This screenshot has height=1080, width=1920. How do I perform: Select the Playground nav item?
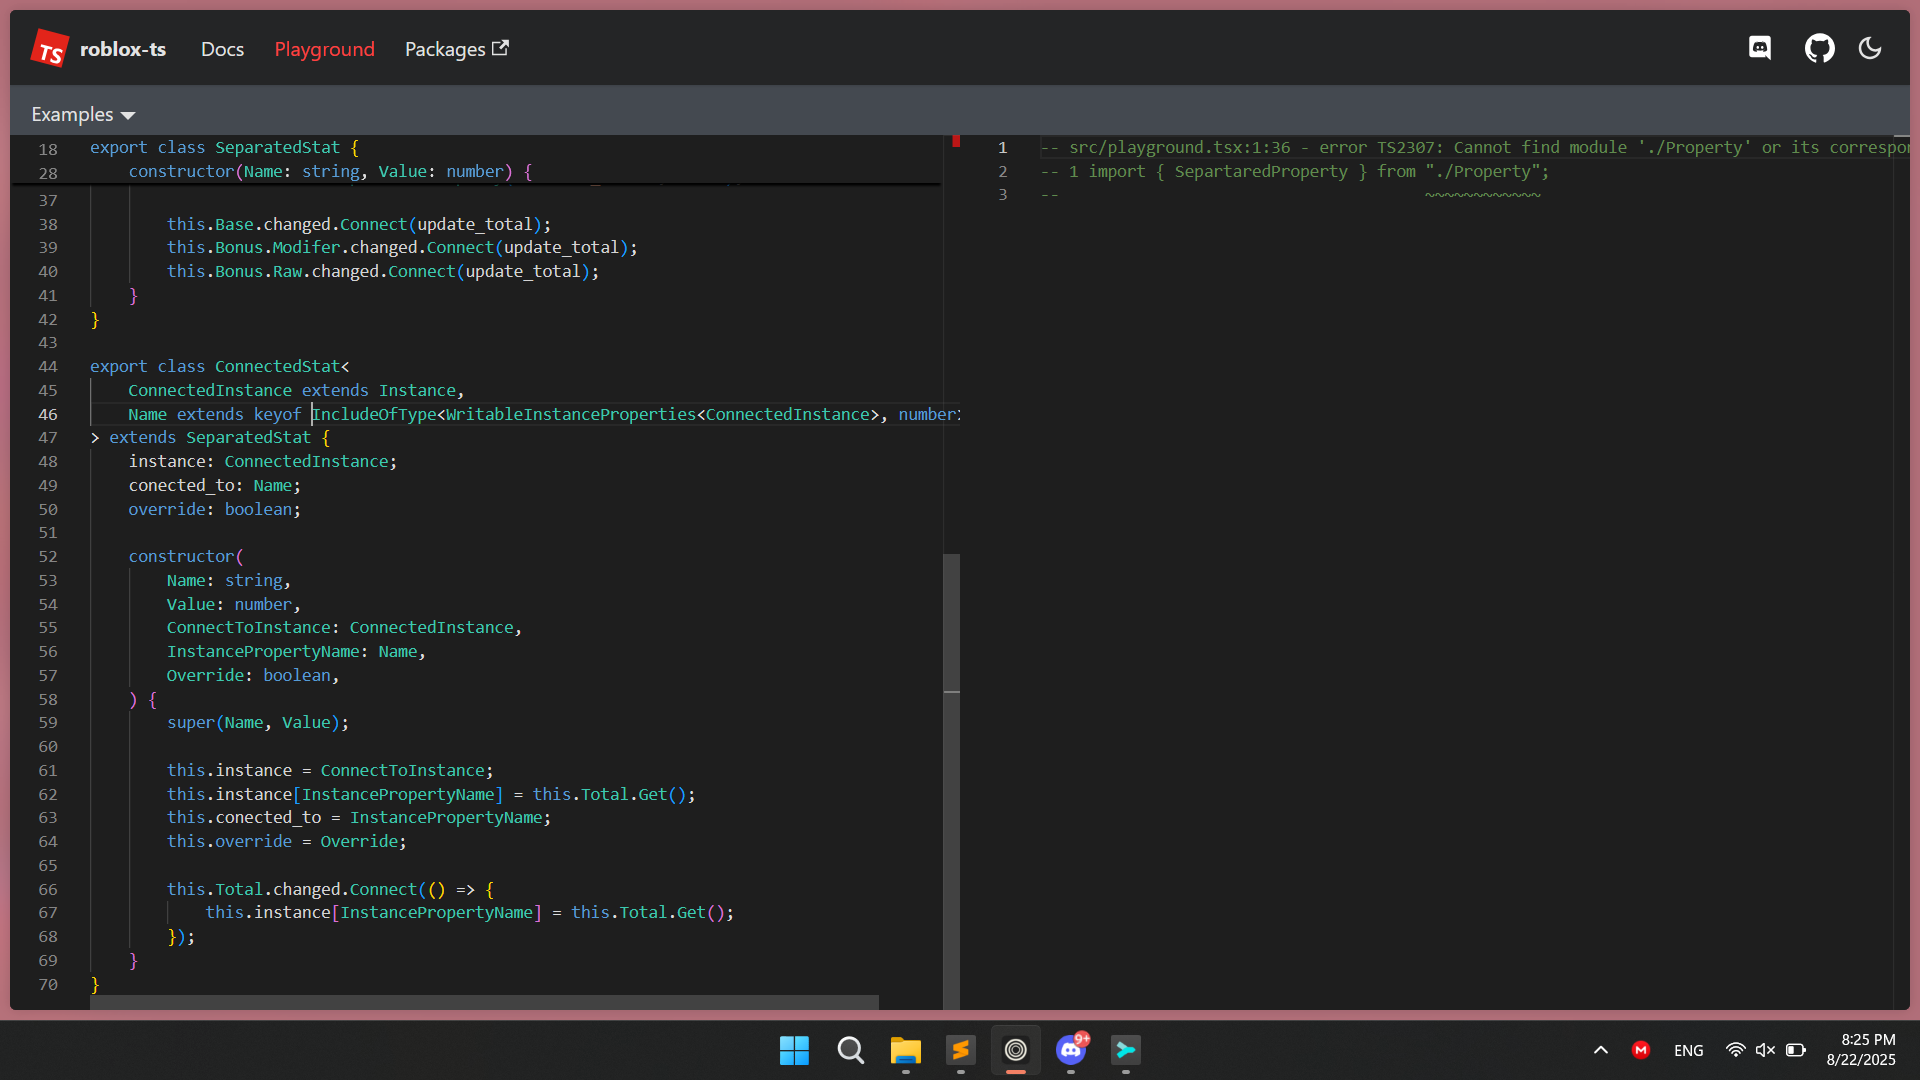coord(324,49)
